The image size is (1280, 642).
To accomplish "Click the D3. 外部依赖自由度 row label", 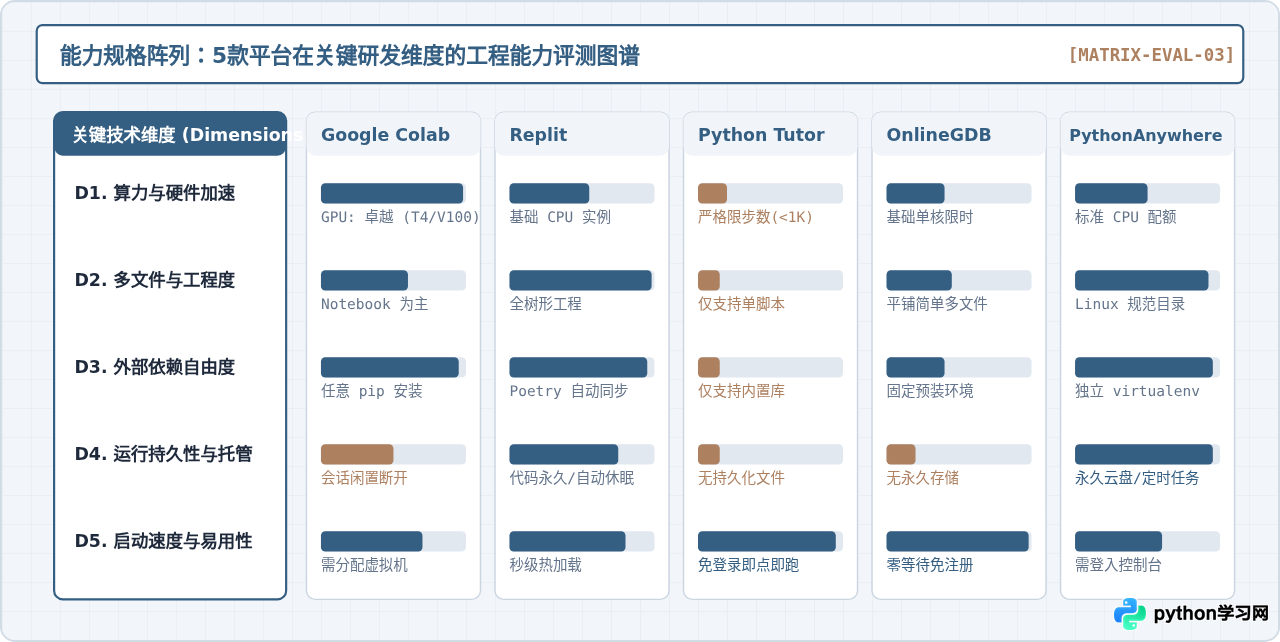I will tap(155, 367).
